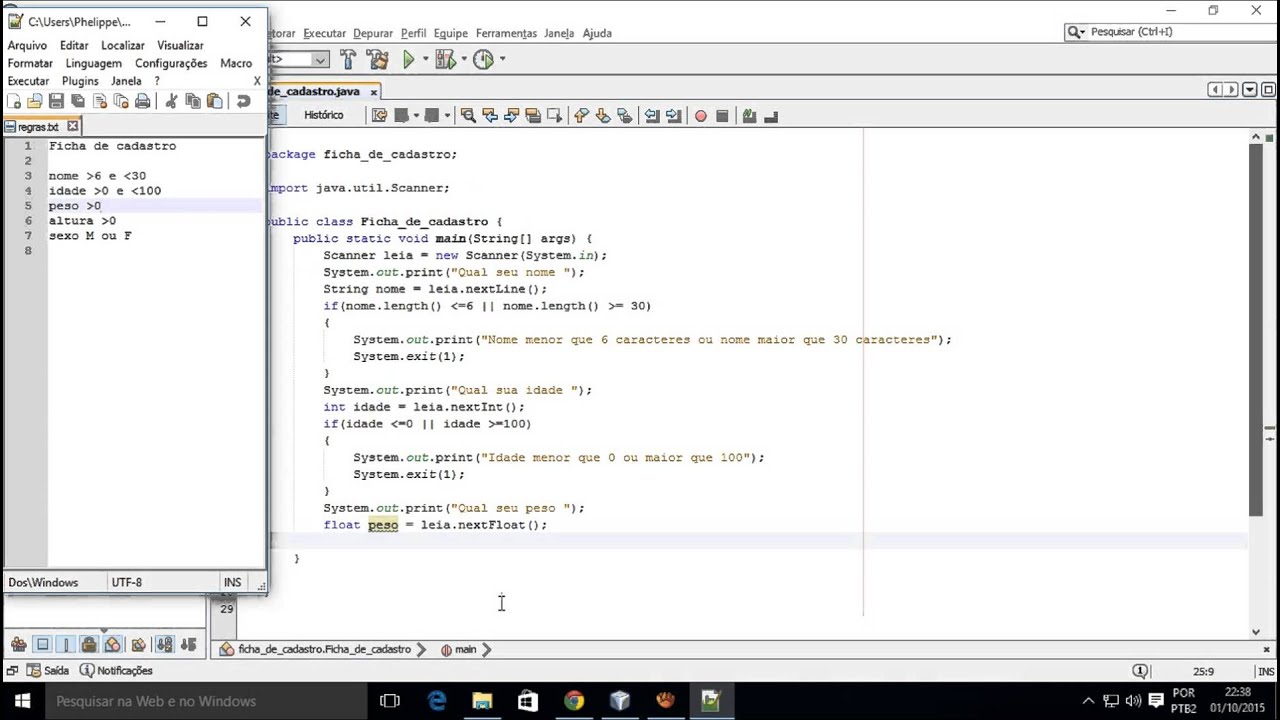Image resolution: width=1280 pixels, height=720 pixels.
Task: Run the project with green play icon
Action: click(x=408, y=59)
